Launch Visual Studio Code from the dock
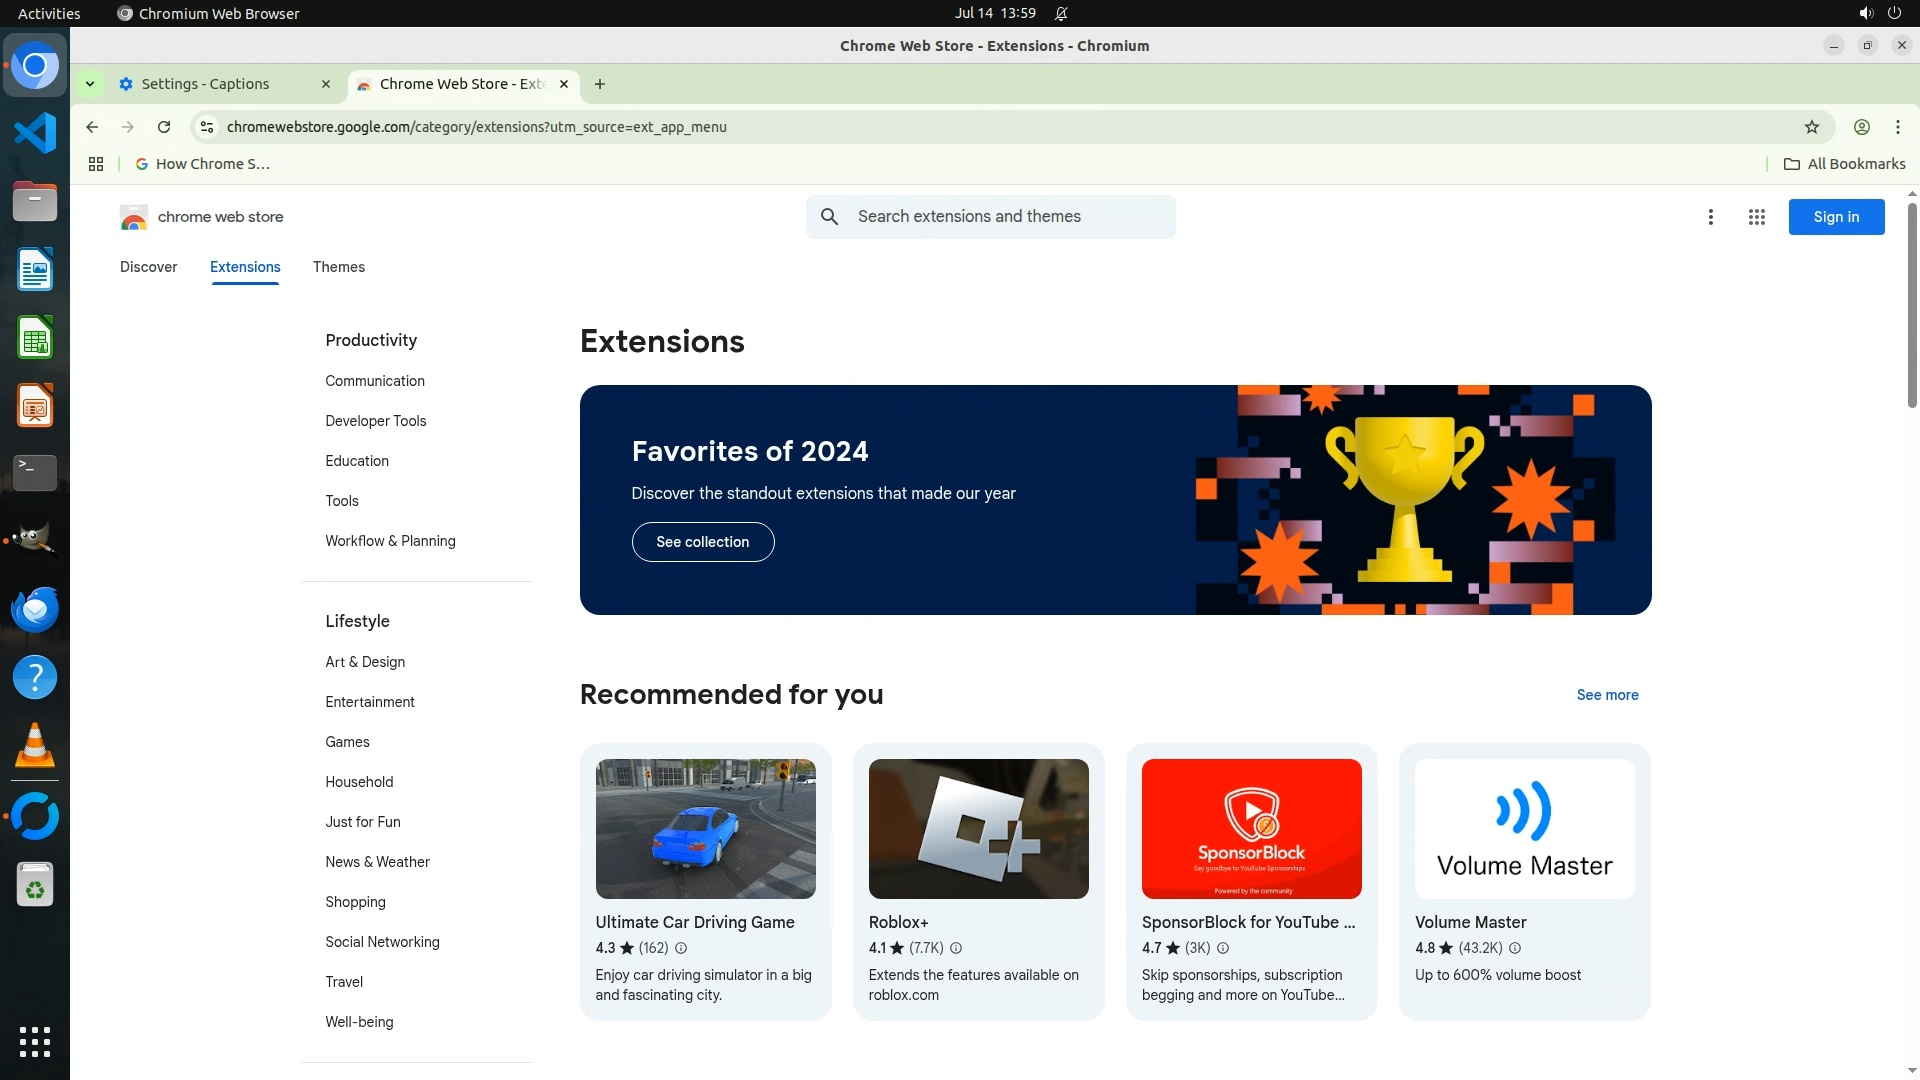Screen dimensions: 1920x1080 pos(35,133)
